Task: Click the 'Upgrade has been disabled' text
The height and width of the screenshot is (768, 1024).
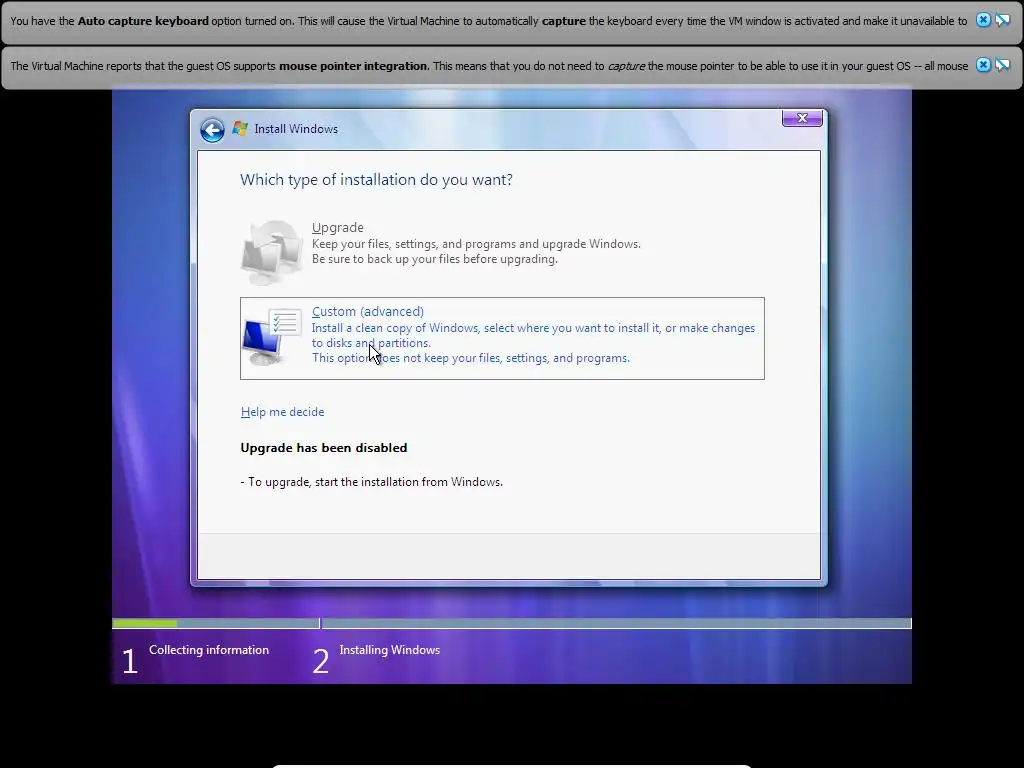Action: click(x=324, y=448)
